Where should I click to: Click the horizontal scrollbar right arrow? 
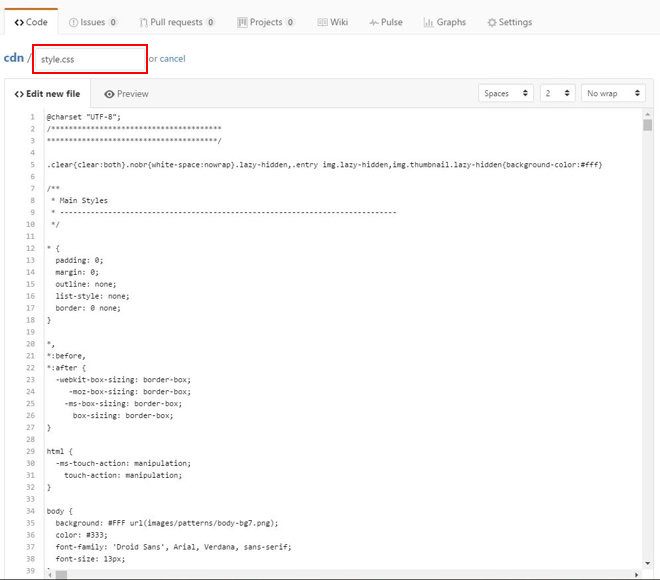click(x=636, y=575)
